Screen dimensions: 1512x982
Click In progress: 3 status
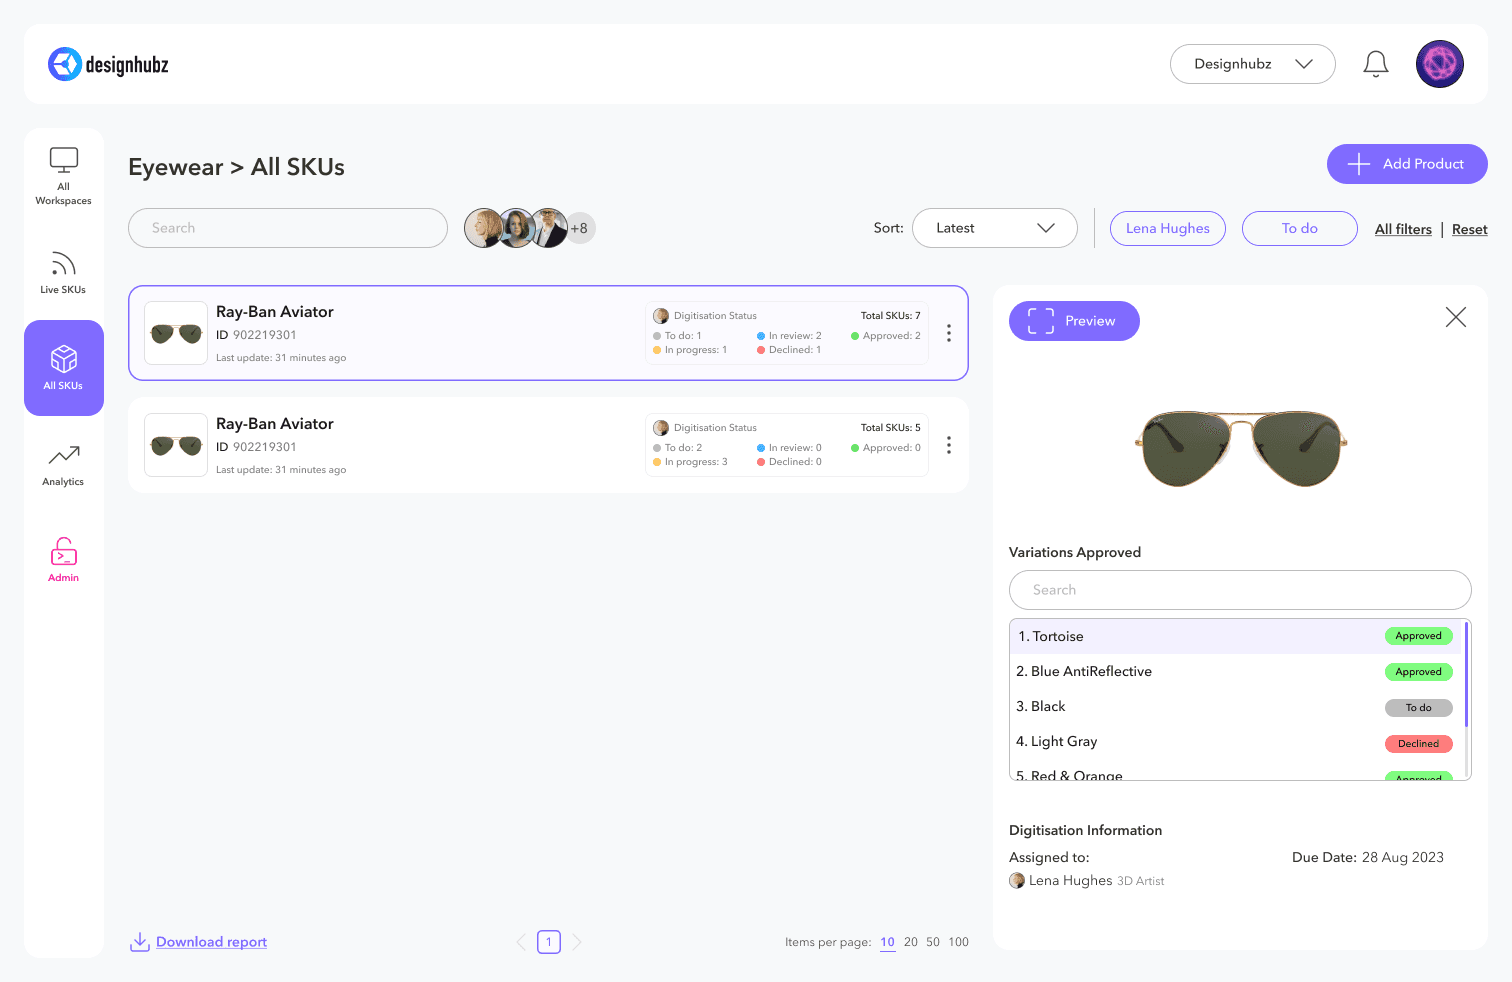690,462
